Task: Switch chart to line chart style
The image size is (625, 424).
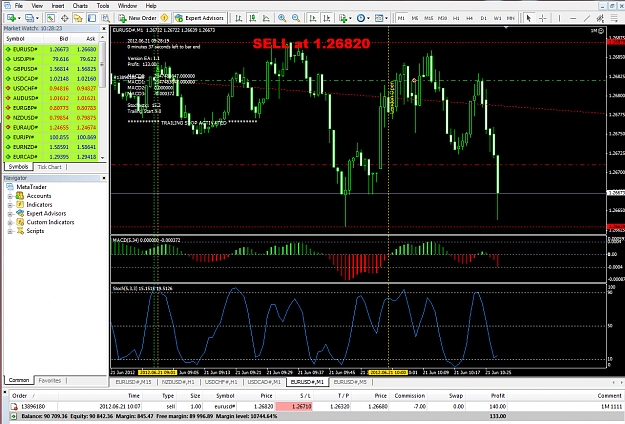Action: click(266, 18)
